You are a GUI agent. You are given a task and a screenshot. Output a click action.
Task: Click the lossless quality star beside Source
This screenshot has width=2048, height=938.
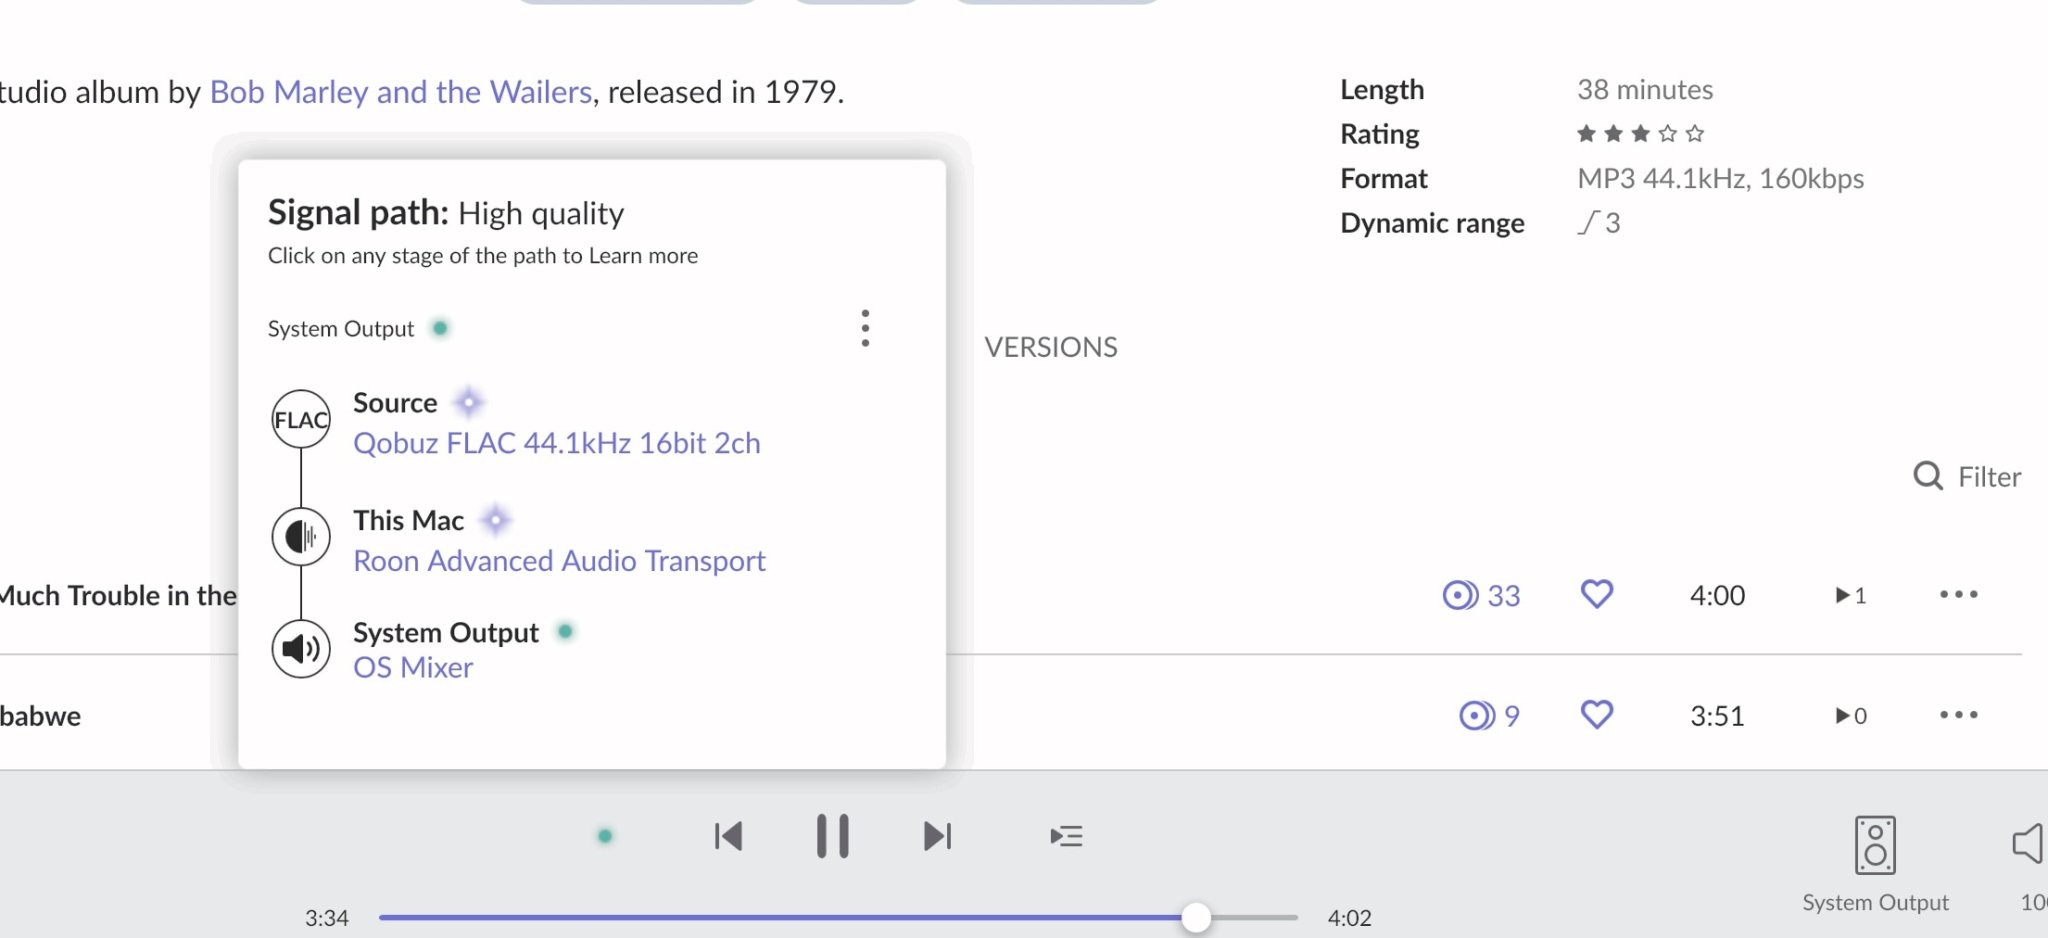468,402
